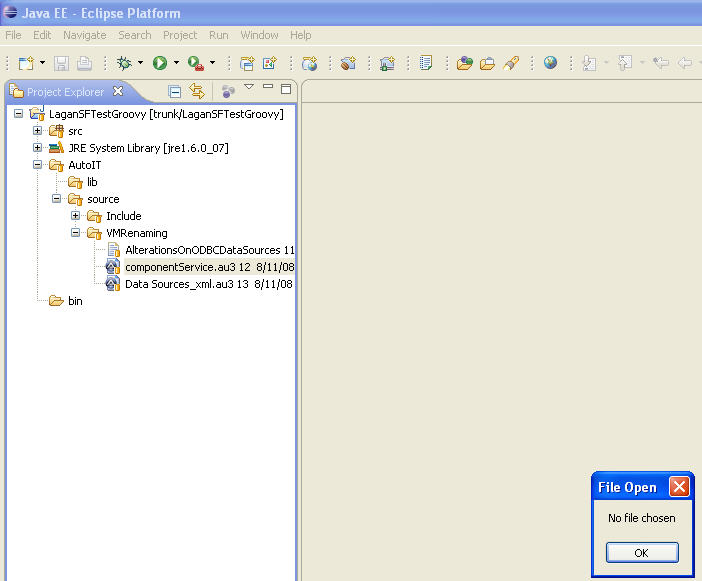Click the Save disk icon
This screenshot has height=581, width=702.
click(61, 63)
